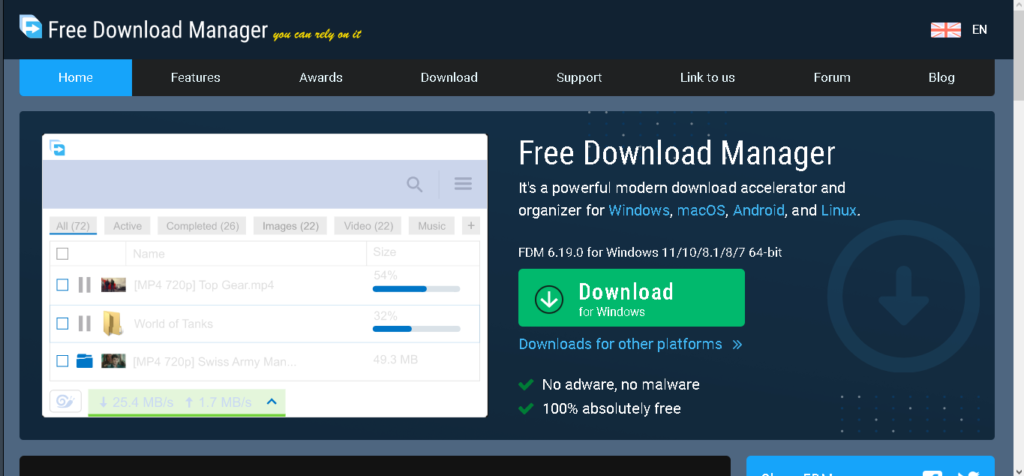This screenshot has height=476, width=1024.
Task: Follow the Android platform link
Action: pyautogui.click(x=758, y=210)
